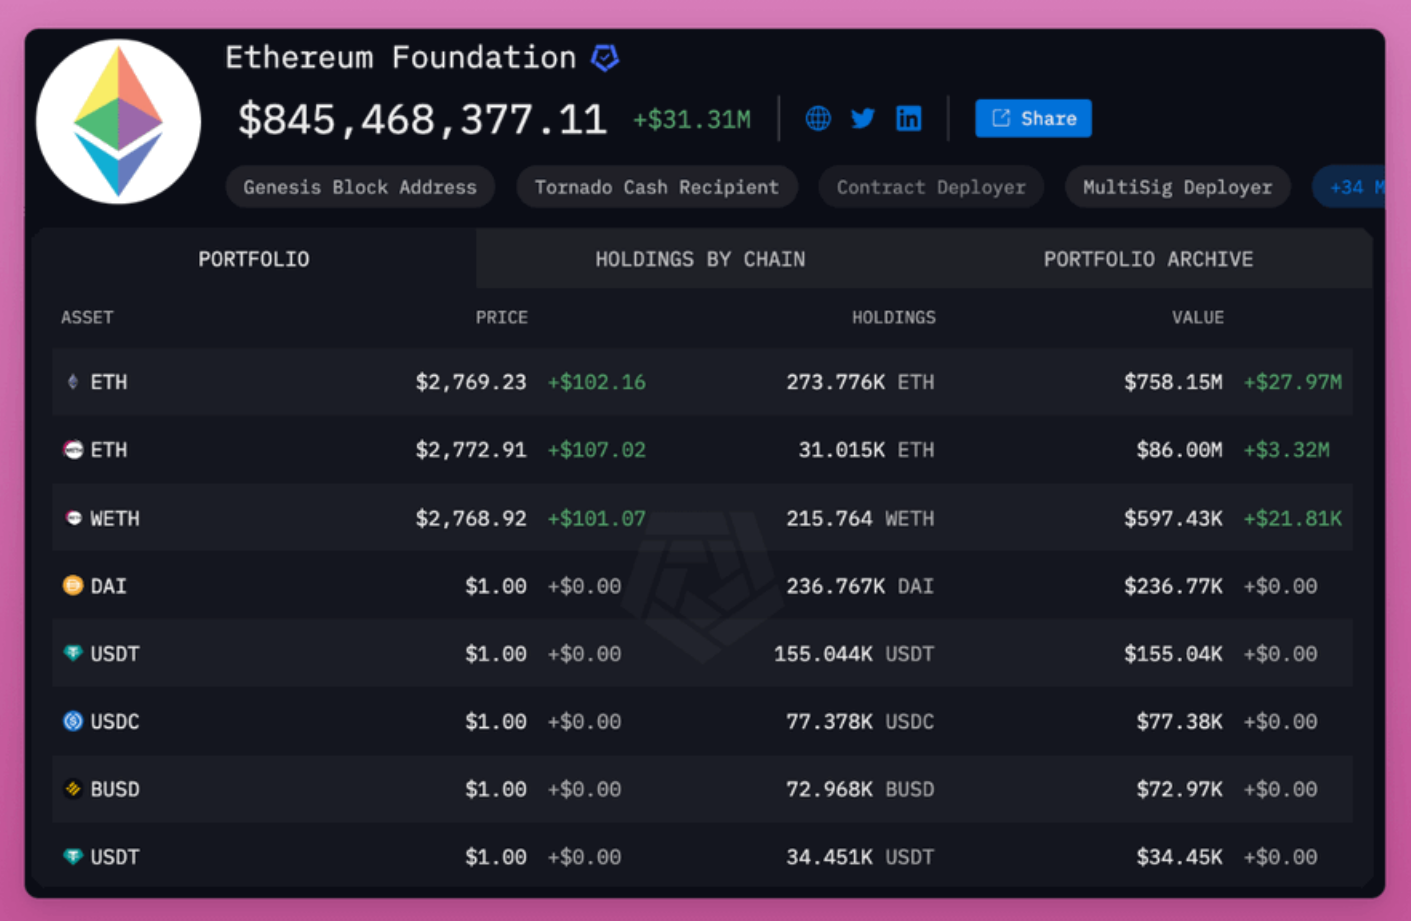1411x921 pixels.
Task: Click the BUSD token icon
Action: [73, 789]
